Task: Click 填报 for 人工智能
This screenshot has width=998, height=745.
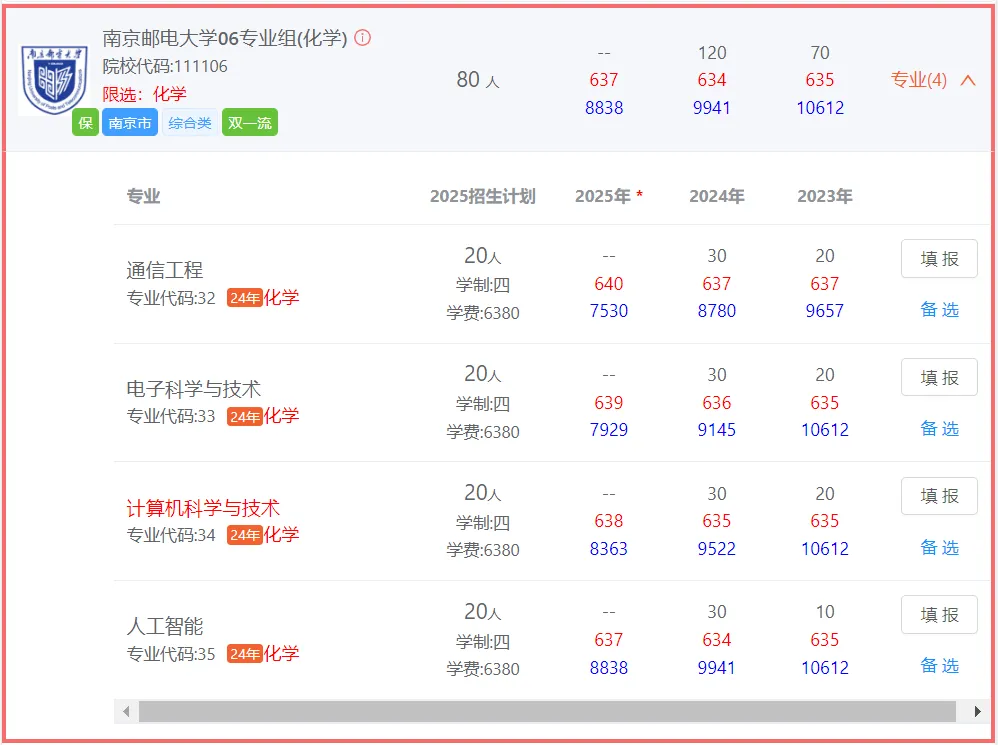Action: [x=939, y=615]
